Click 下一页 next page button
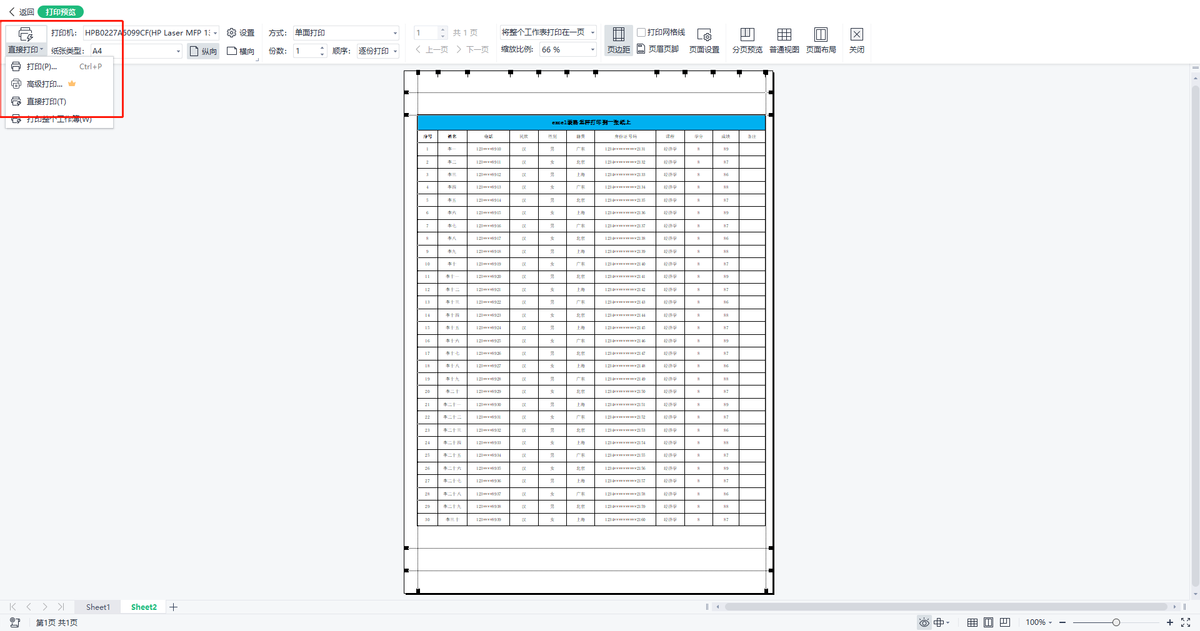This screenshot has width=1200, height=631. 472,50
